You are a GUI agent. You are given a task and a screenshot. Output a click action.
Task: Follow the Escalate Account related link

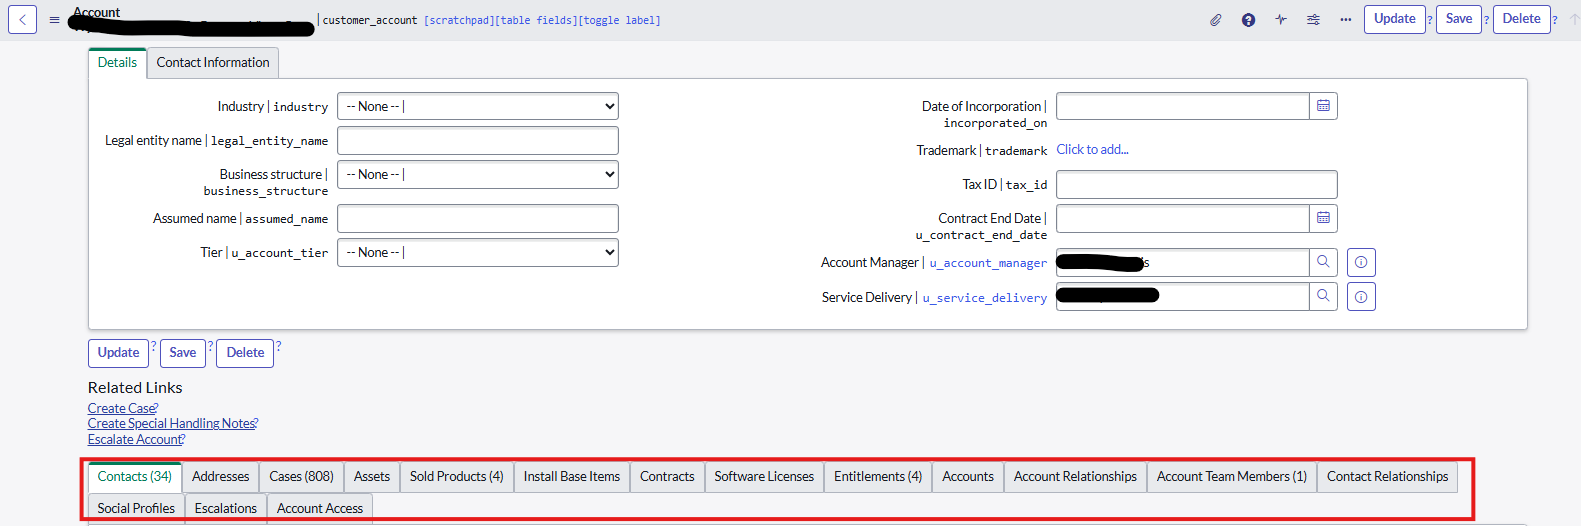click(135, 439)
